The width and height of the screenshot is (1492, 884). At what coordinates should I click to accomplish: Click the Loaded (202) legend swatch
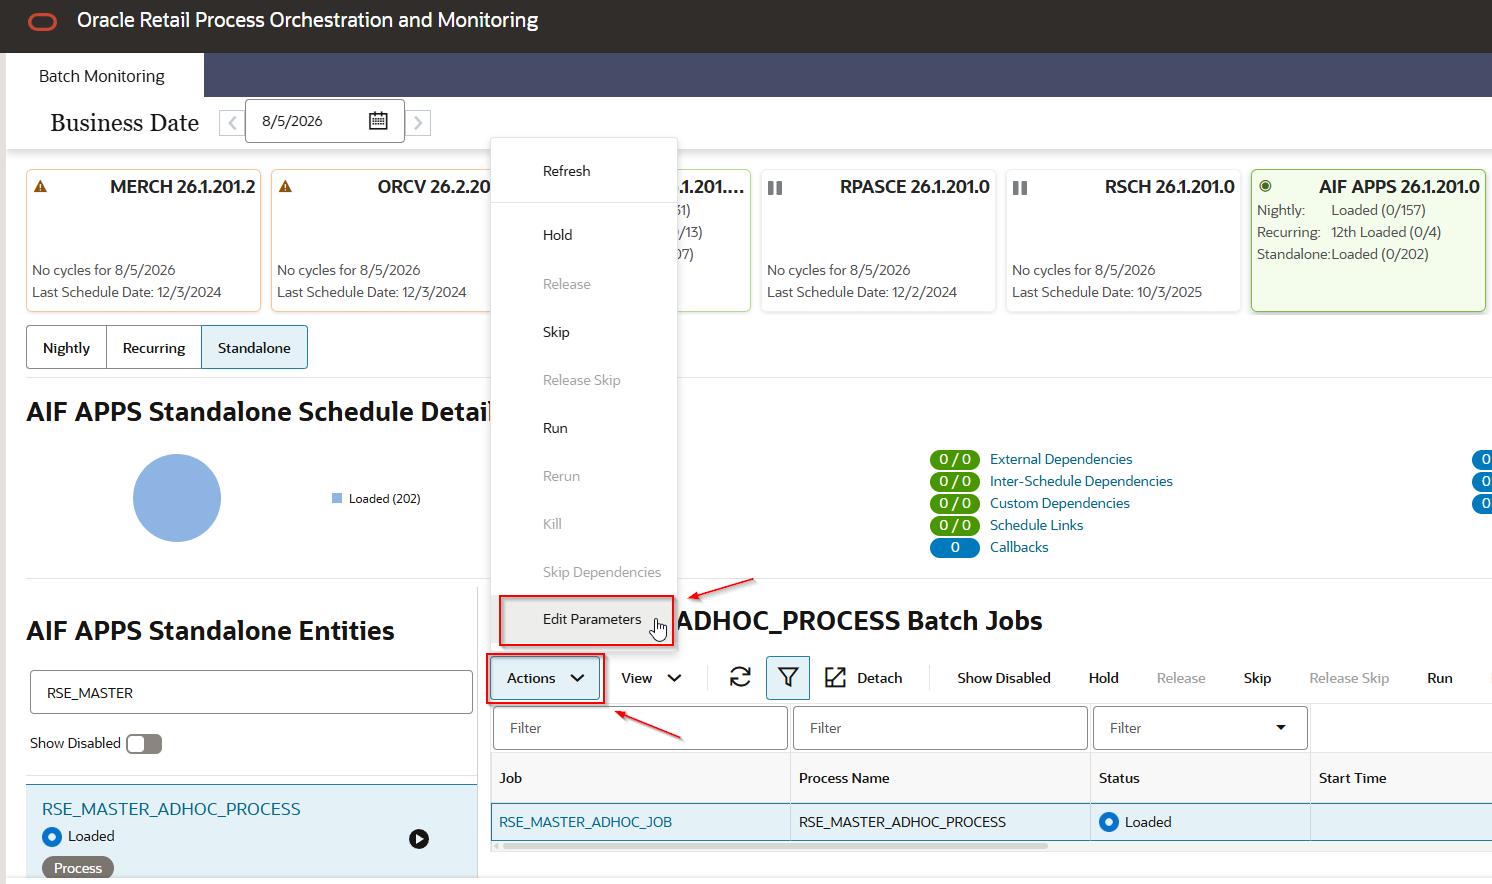tap(337, 498)
